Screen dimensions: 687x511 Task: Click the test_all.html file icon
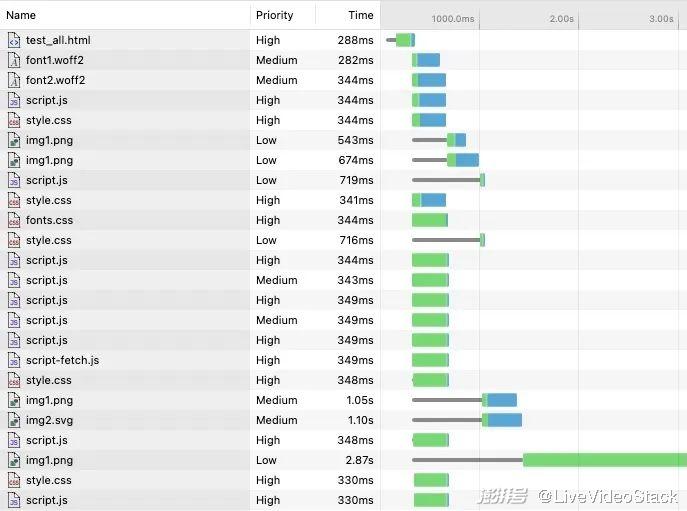[14, 40]
